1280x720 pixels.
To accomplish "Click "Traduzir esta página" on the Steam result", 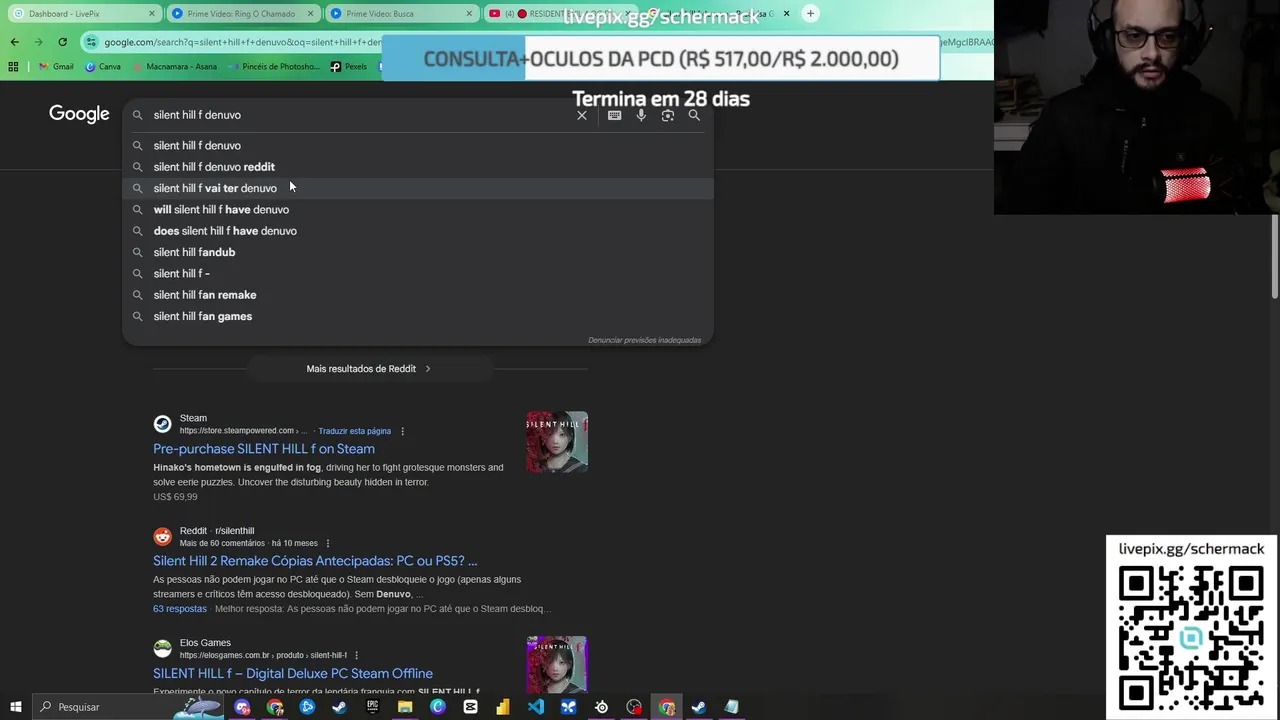I will pos(354,431).
